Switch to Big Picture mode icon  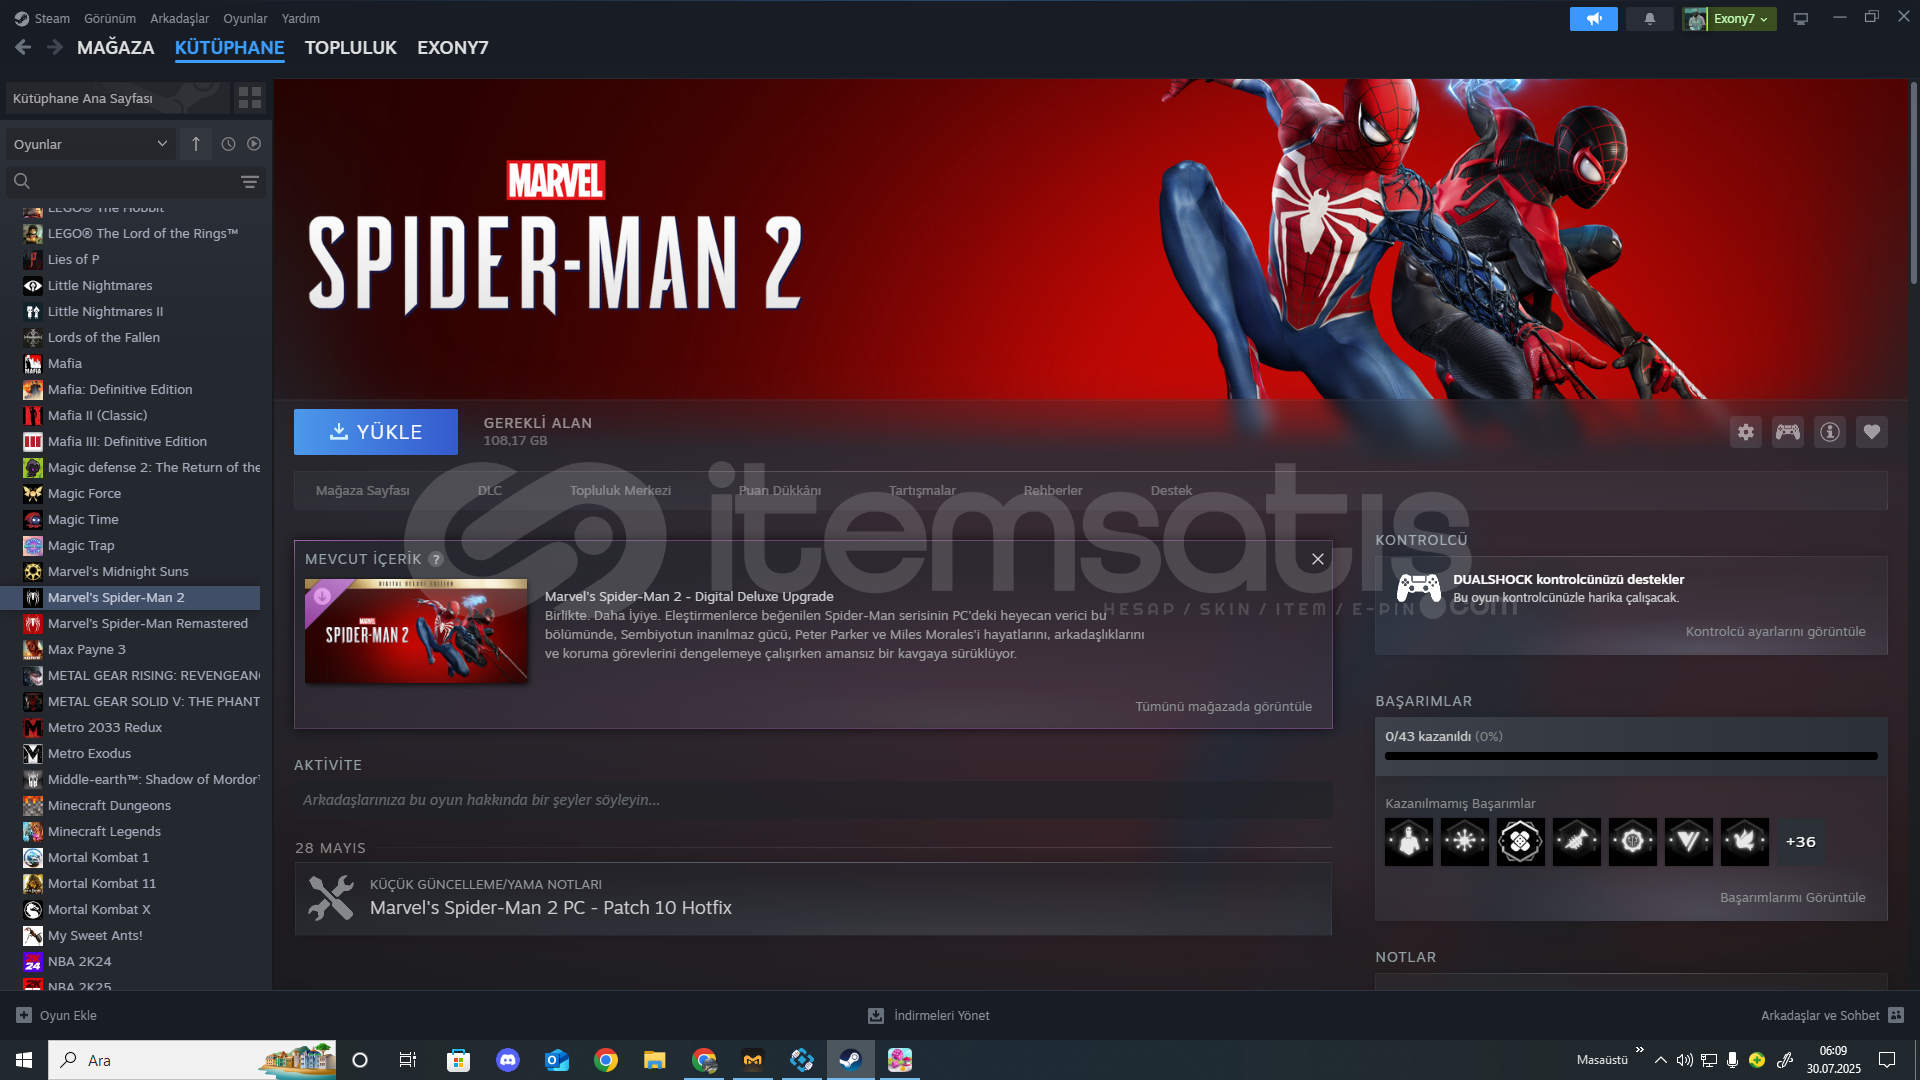coord(1801,19)
